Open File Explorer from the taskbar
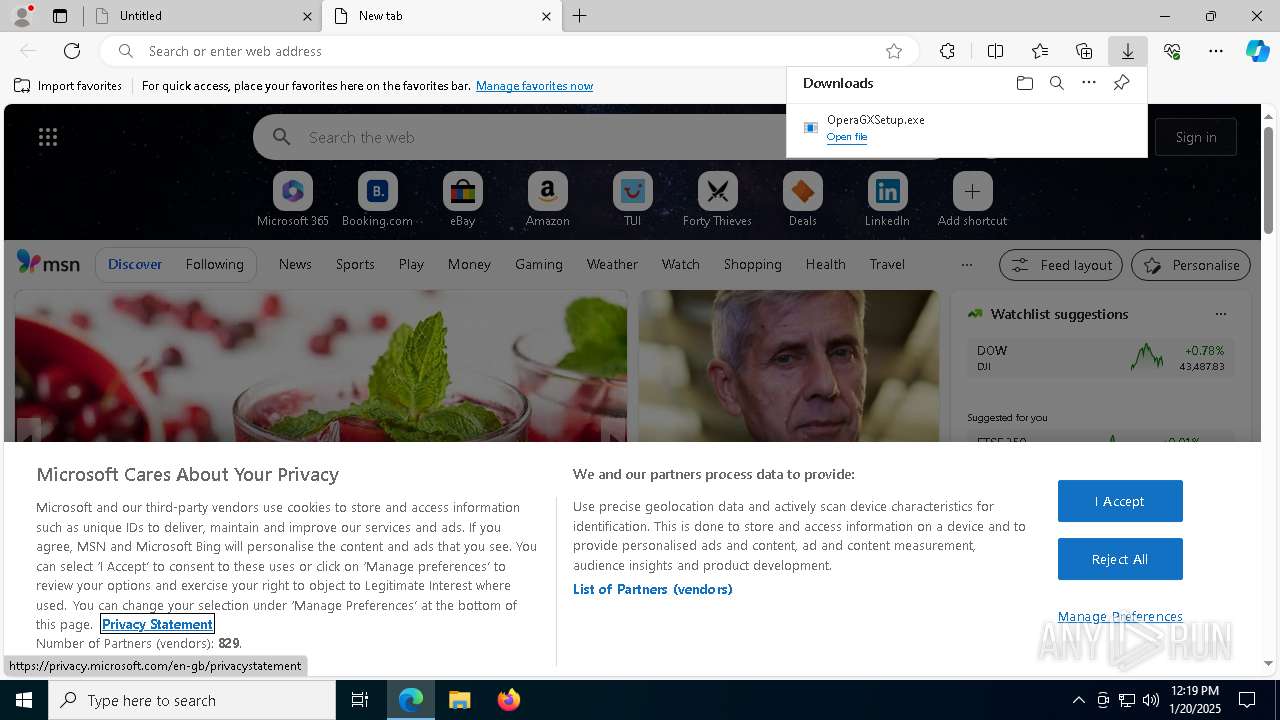The image size is (1280, 720). pos(459,700)
